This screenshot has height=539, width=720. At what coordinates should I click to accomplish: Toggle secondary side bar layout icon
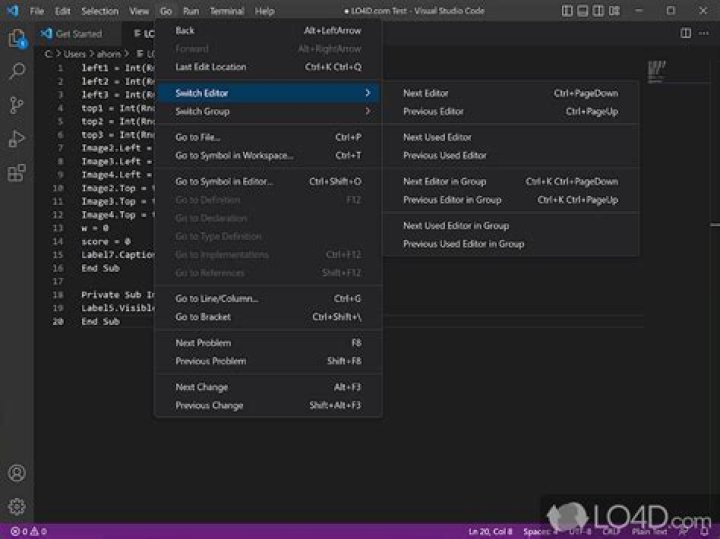598,11
